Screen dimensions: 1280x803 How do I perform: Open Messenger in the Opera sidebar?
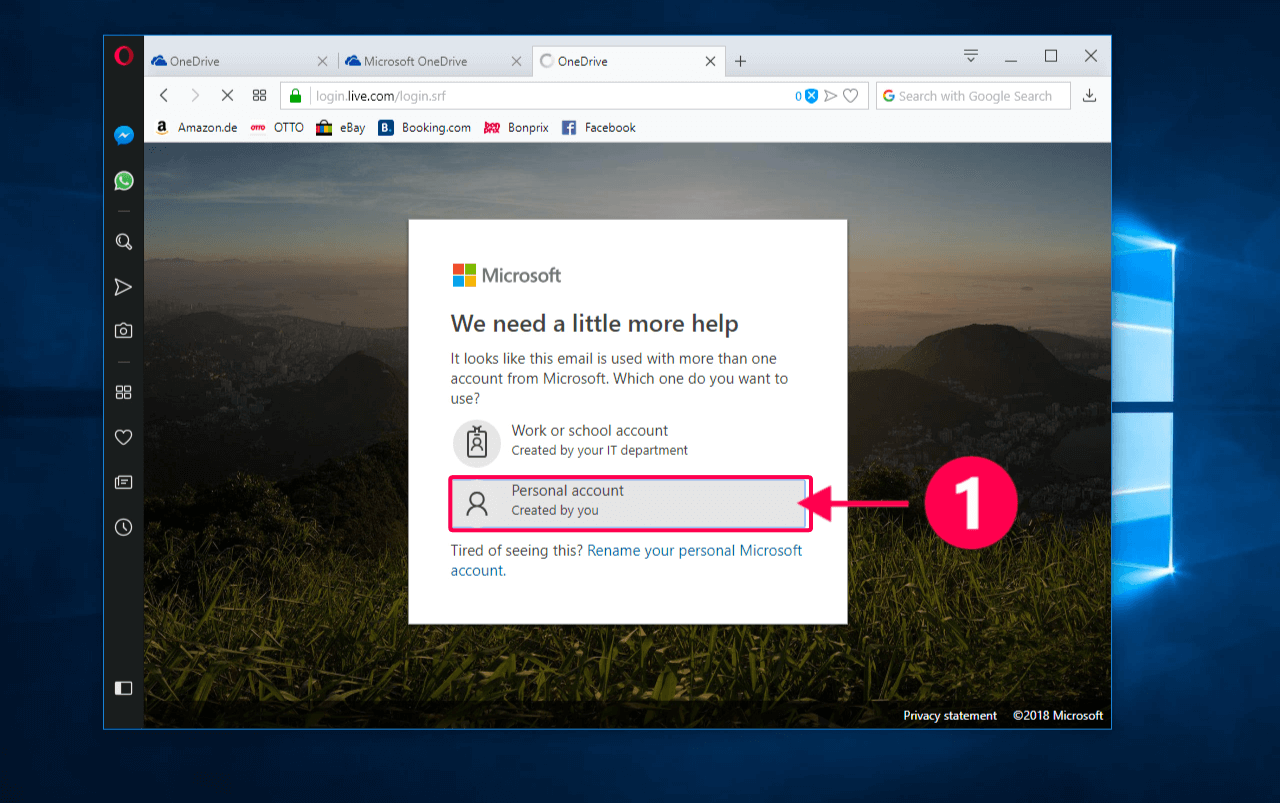tap(124, 135)
